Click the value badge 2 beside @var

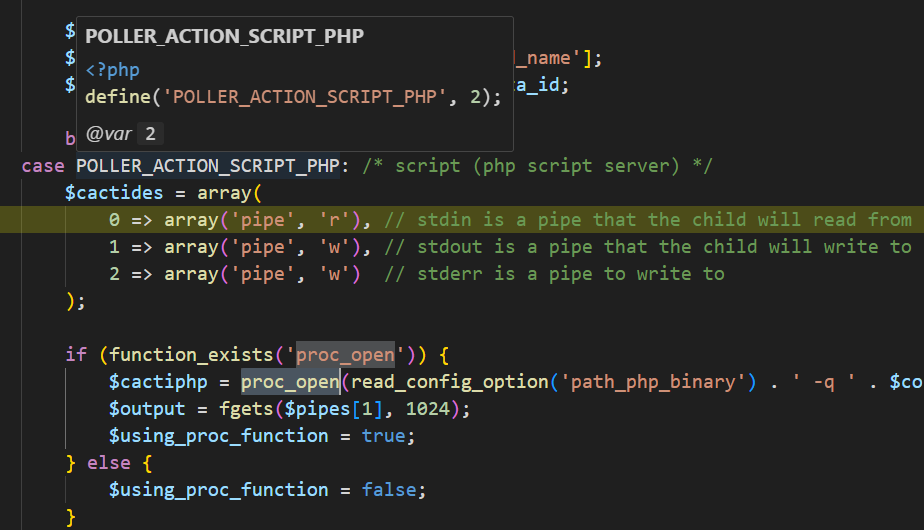[150, 134]
